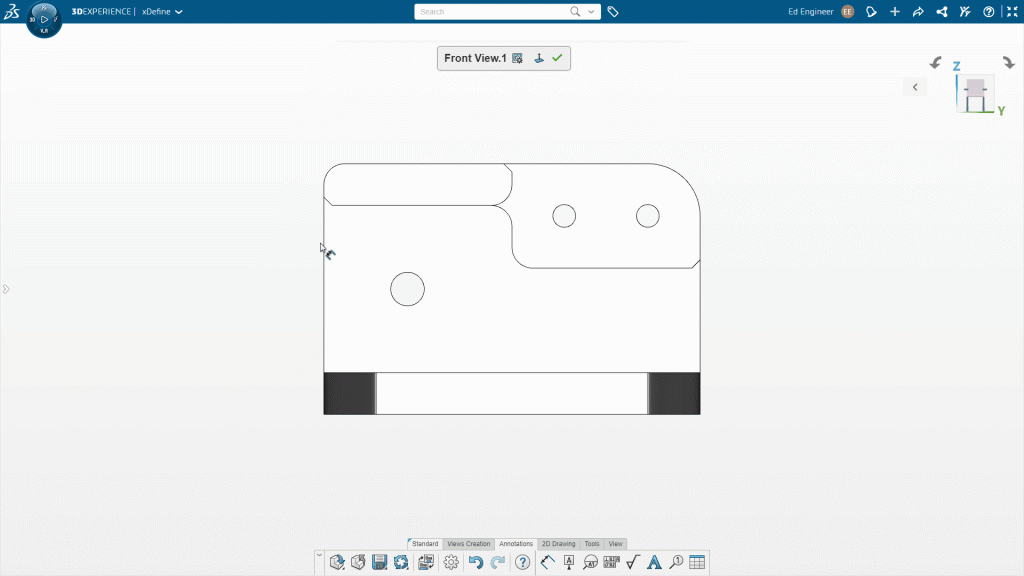This screenshot has height=576, width=1024.
Task: Confirm Front View.1 with the green checkmark
Action: (x=557, y=58)
